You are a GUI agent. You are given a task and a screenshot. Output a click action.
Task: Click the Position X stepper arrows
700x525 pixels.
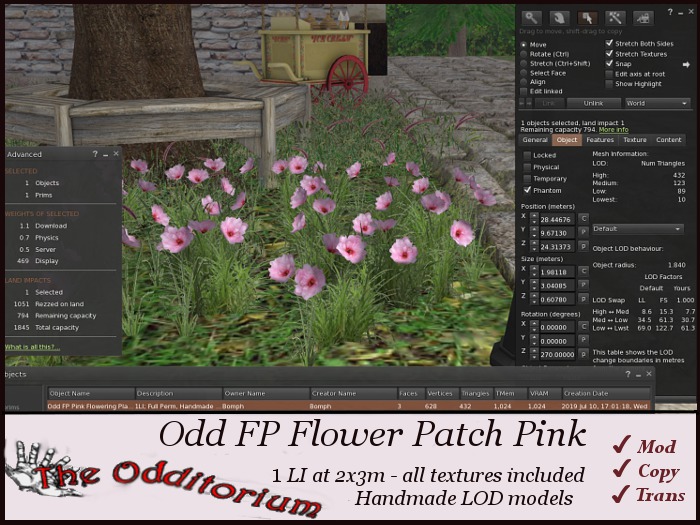pos(534,219)
